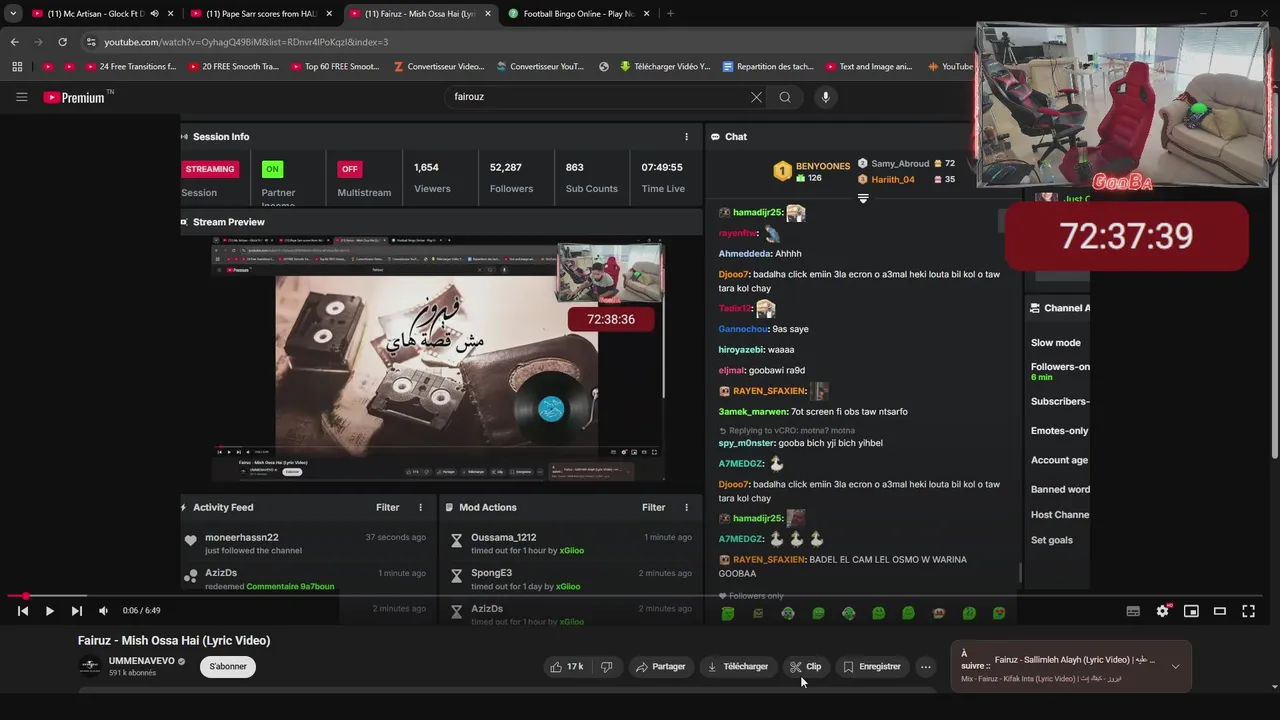The width and height of the screenshot is (1280, 720).
Task: Open the UMMENAVEVO channel avatar
Action: pyautogui.click(x=90, y=666)
